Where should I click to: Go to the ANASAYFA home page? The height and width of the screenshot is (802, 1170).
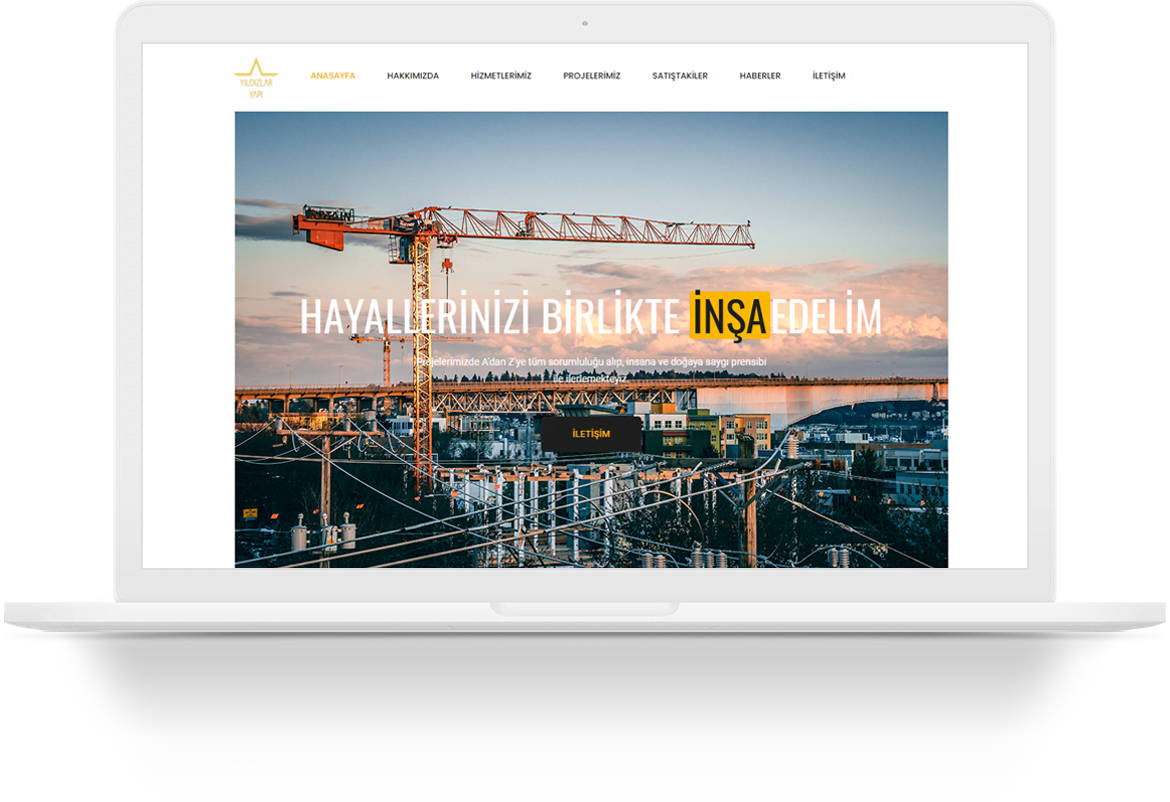332,76
